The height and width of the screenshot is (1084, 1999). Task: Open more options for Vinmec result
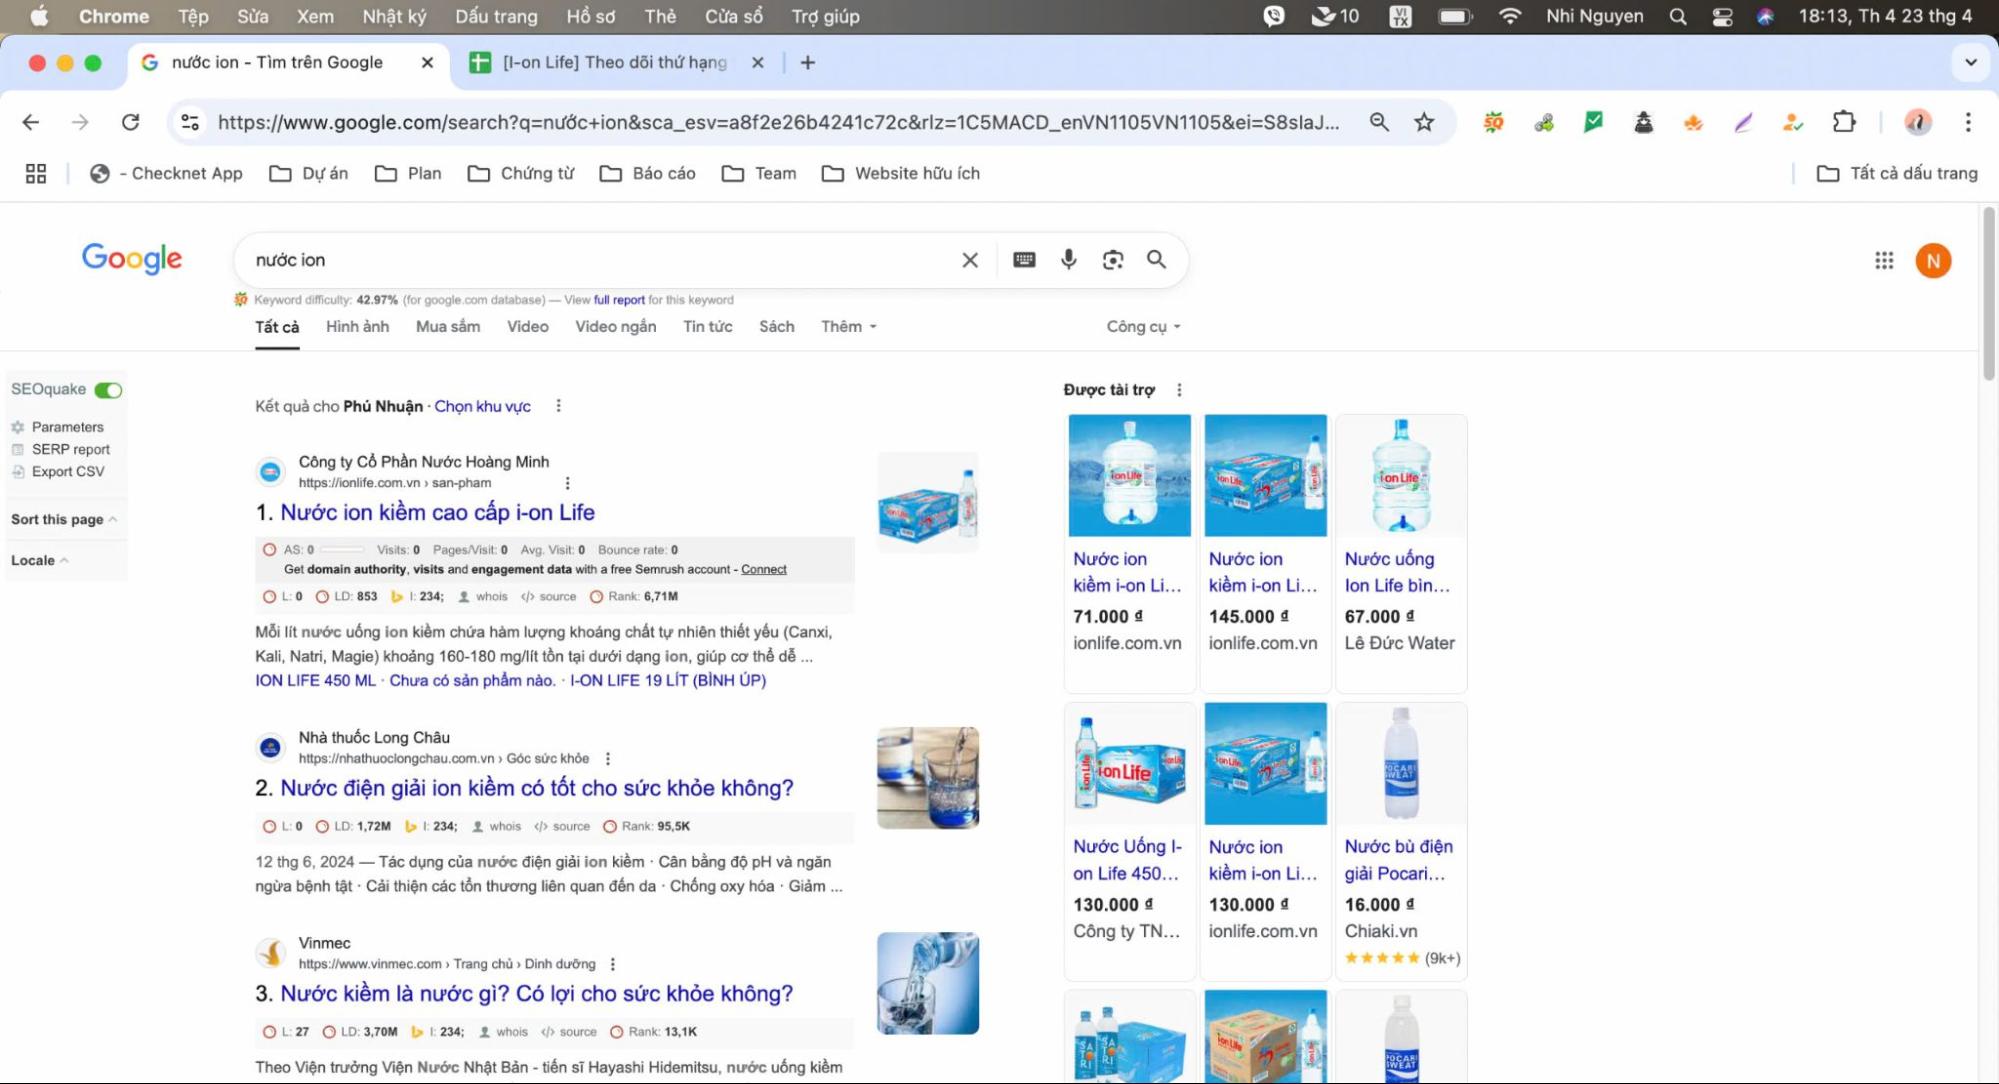[x=613, y=964]
